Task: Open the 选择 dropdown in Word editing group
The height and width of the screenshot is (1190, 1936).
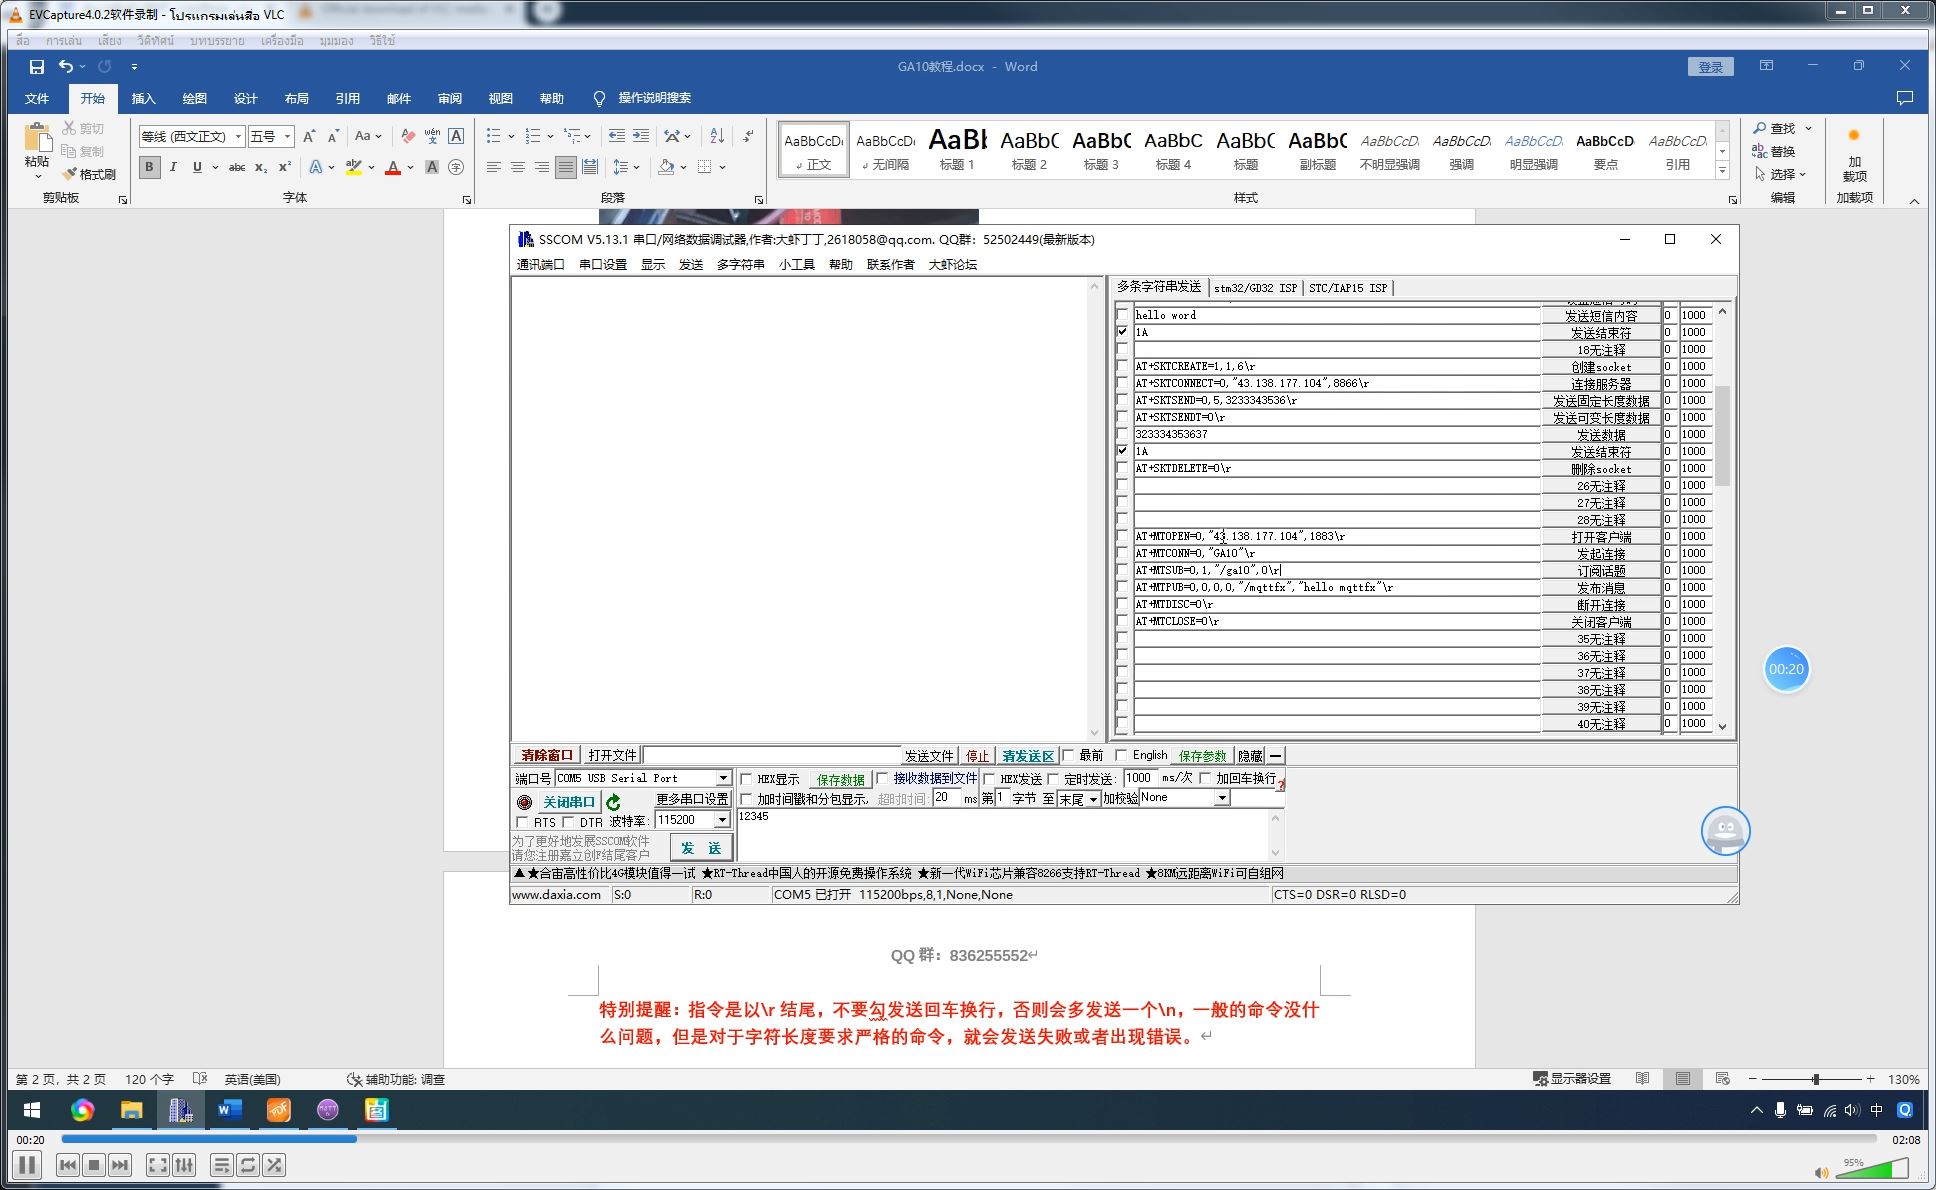Action: tap(1780, 174)
